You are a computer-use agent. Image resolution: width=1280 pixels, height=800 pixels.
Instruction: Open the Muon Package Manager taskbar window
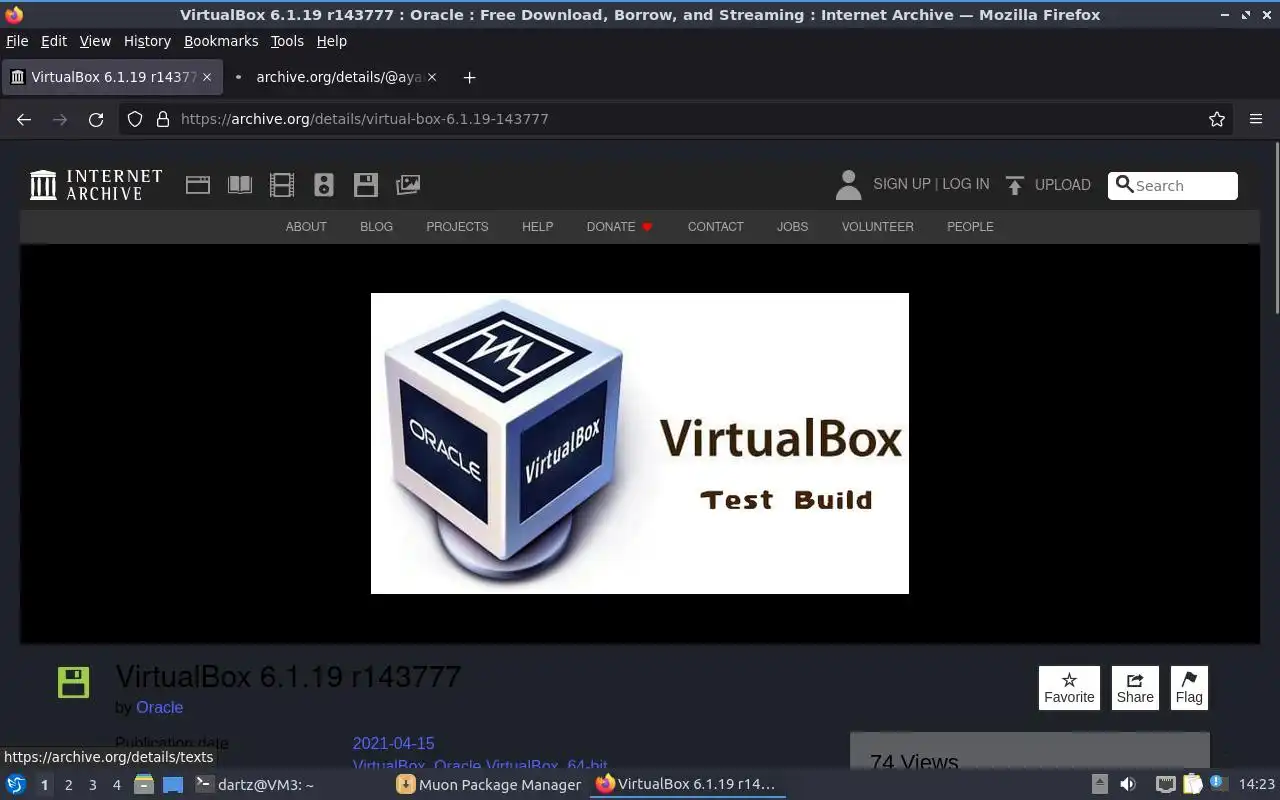pyautogui.click(x=489, y=785)
